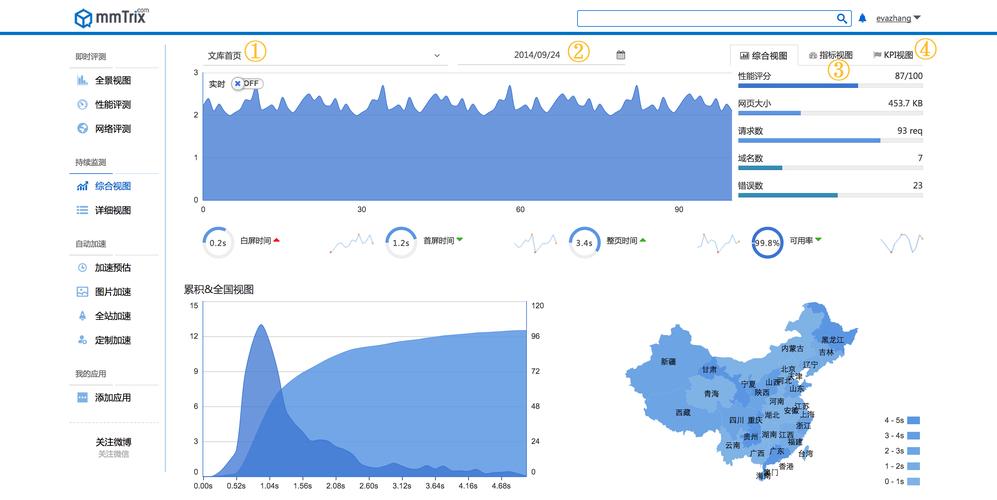The image size is (997, 500).
Task: Open 网络评测 in the sidebar
Action: (x=112, y=128)
